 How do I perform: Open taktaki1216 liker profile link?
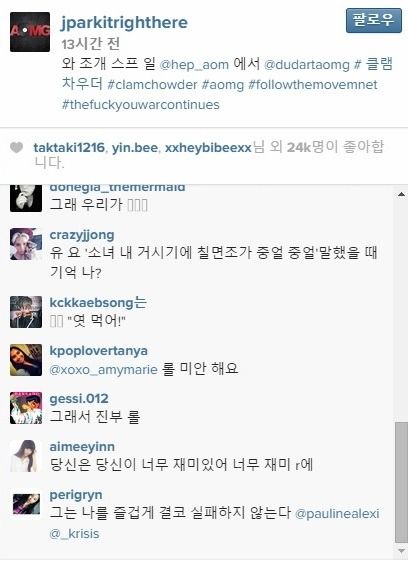pyautogui.click(x=69, y=148)
